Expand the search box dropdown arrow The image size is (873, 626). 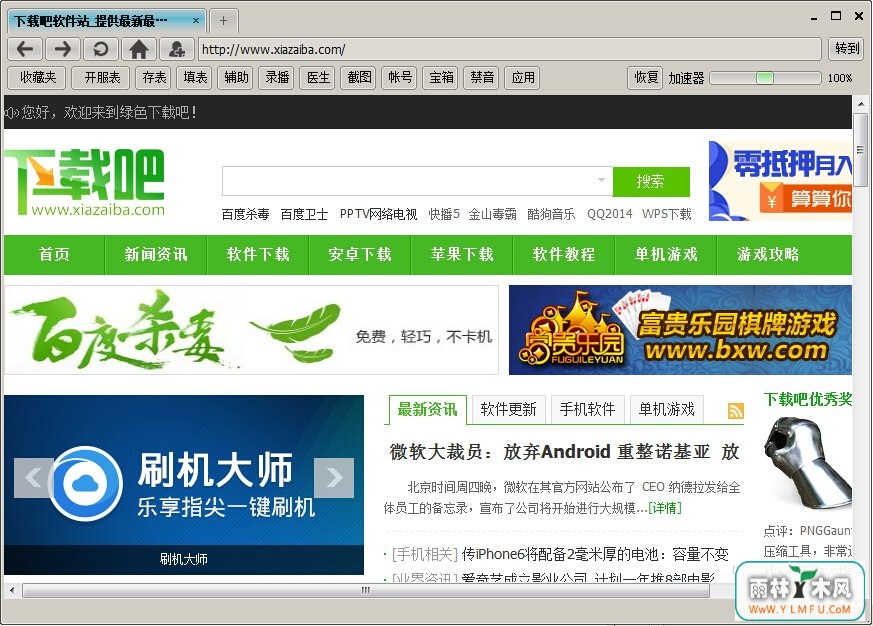[x=601, y=180]
